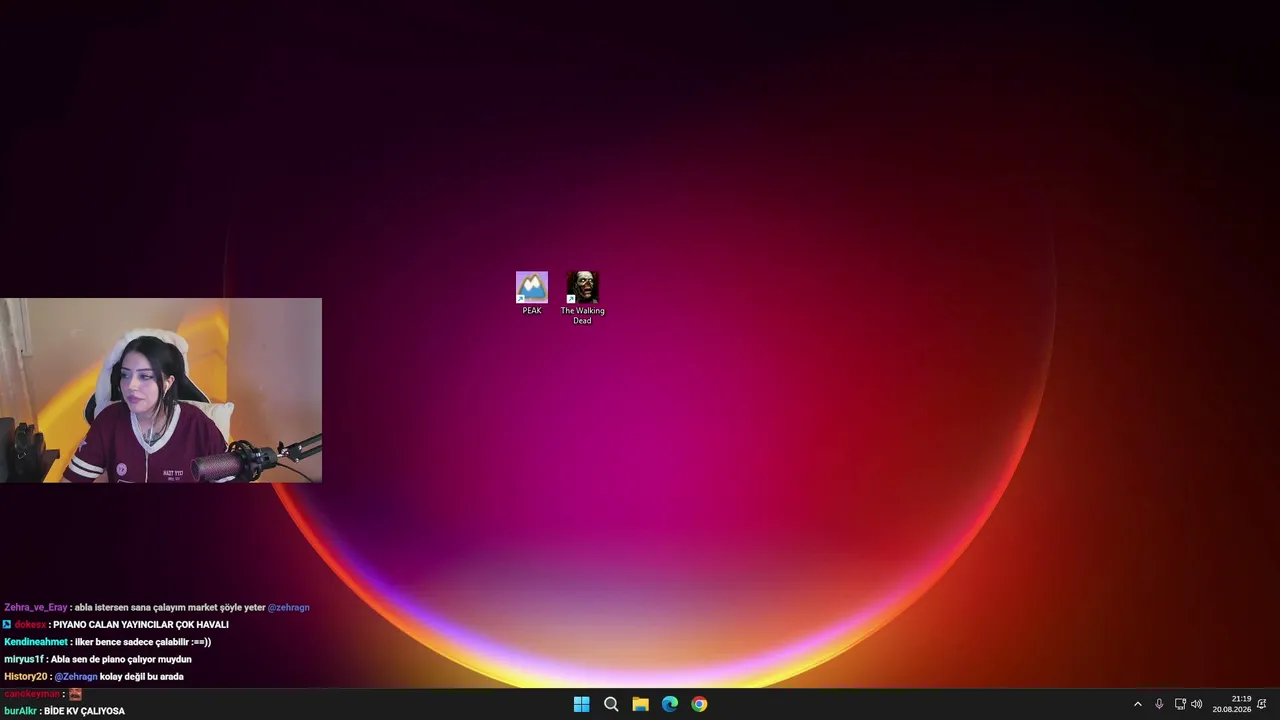Click the emote in canokeyman's message
The width and height of the screenshot is (1280, 720).
75,694
